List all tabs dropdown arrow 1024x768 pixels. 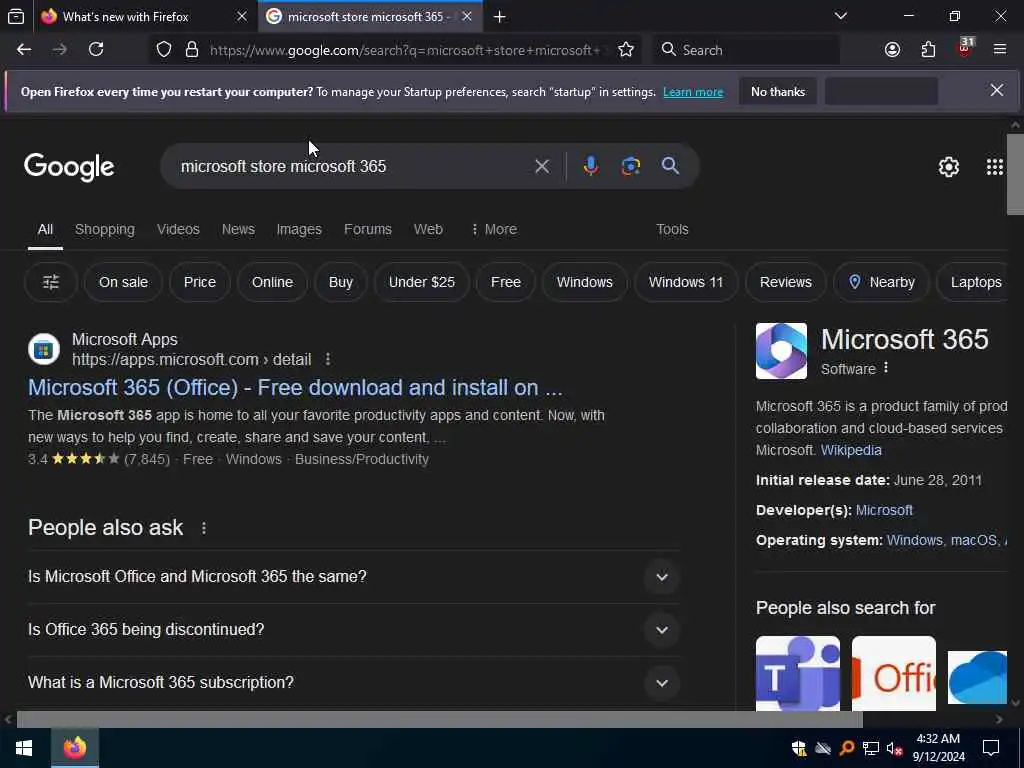(841, 16)
